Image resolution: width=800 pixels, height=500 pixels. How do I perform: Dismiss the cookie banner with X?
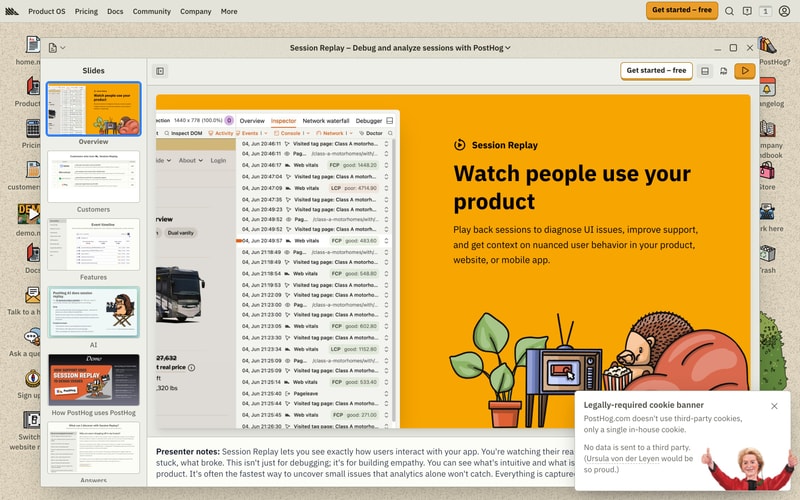[774, 406]
